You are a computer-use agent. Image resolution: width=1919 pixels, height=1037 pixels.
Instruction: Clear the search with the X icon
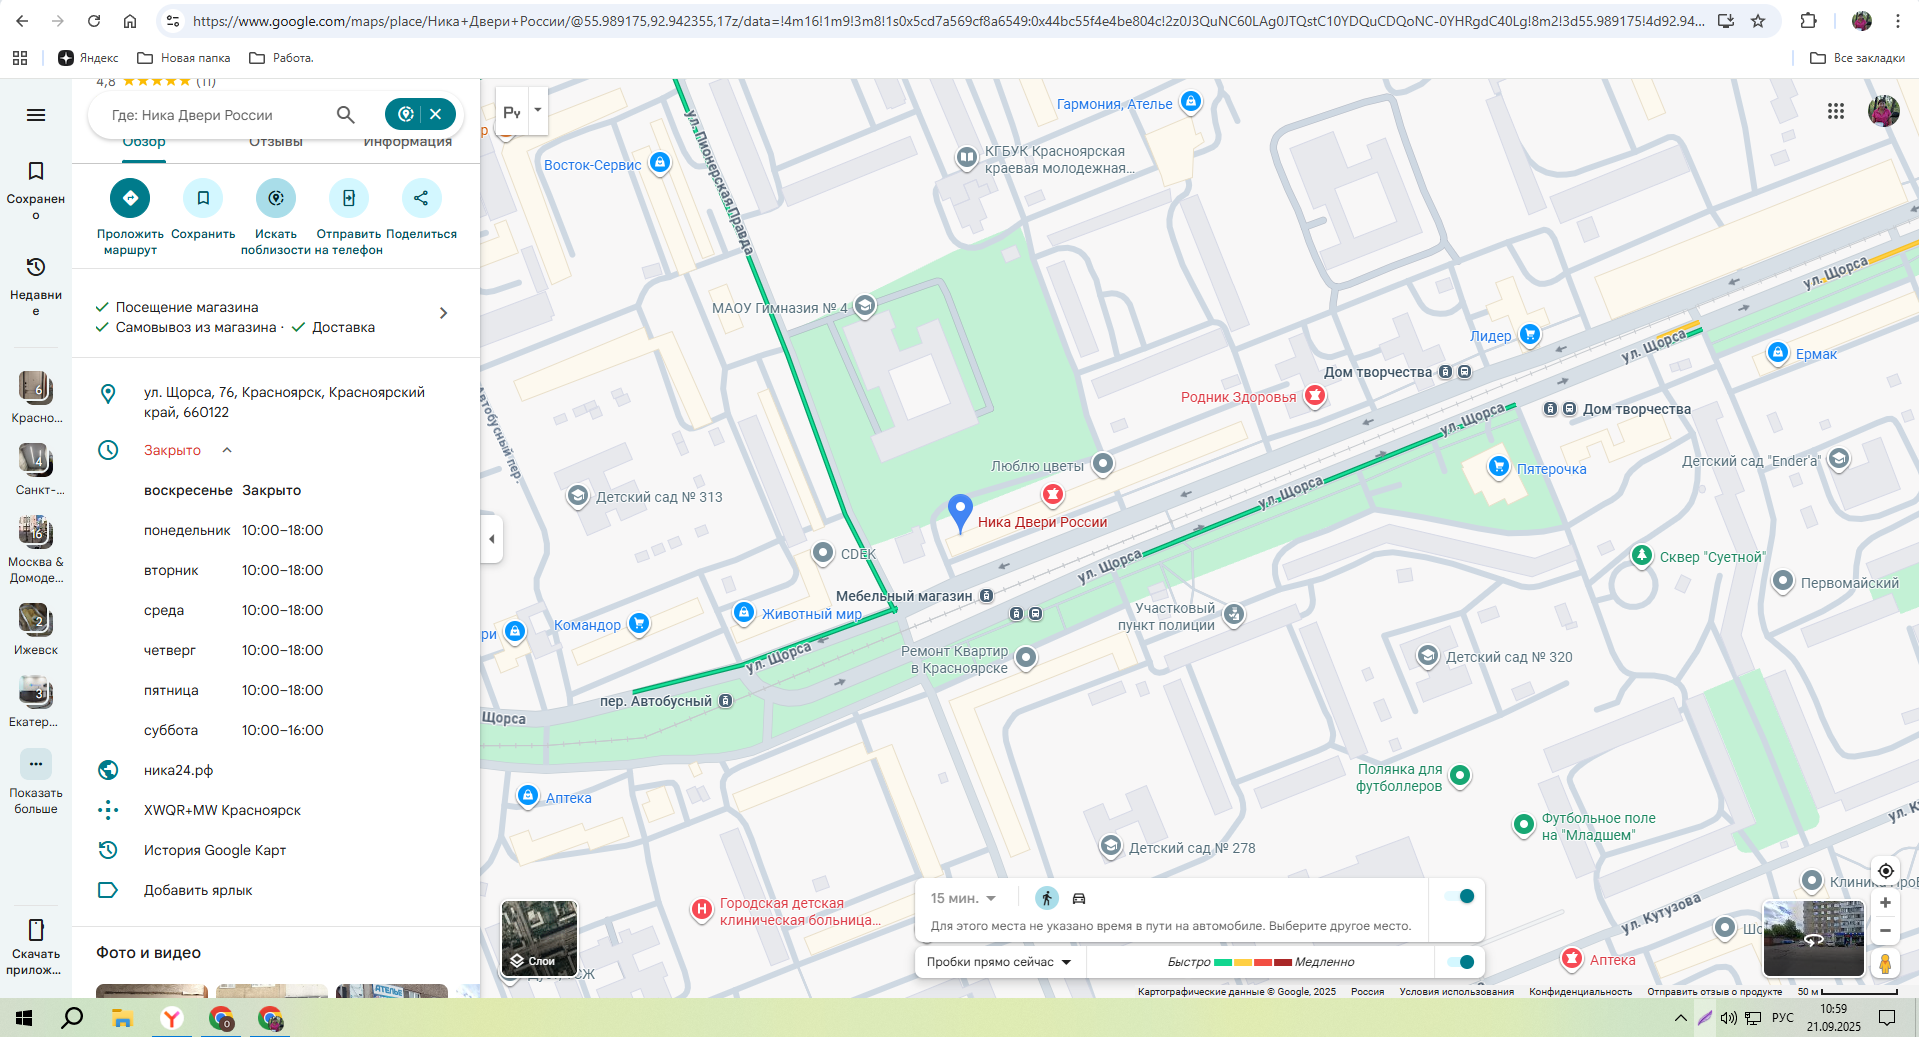point(436,114)
